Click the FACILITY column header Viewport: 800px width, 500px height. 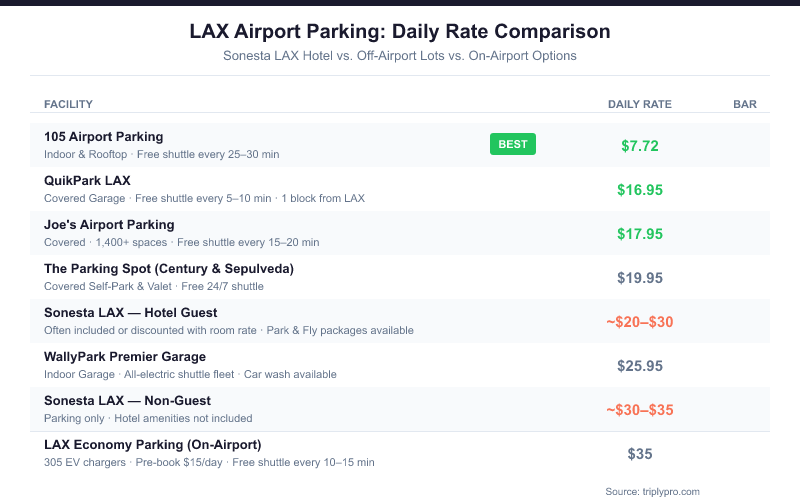(x=69, y=104)
